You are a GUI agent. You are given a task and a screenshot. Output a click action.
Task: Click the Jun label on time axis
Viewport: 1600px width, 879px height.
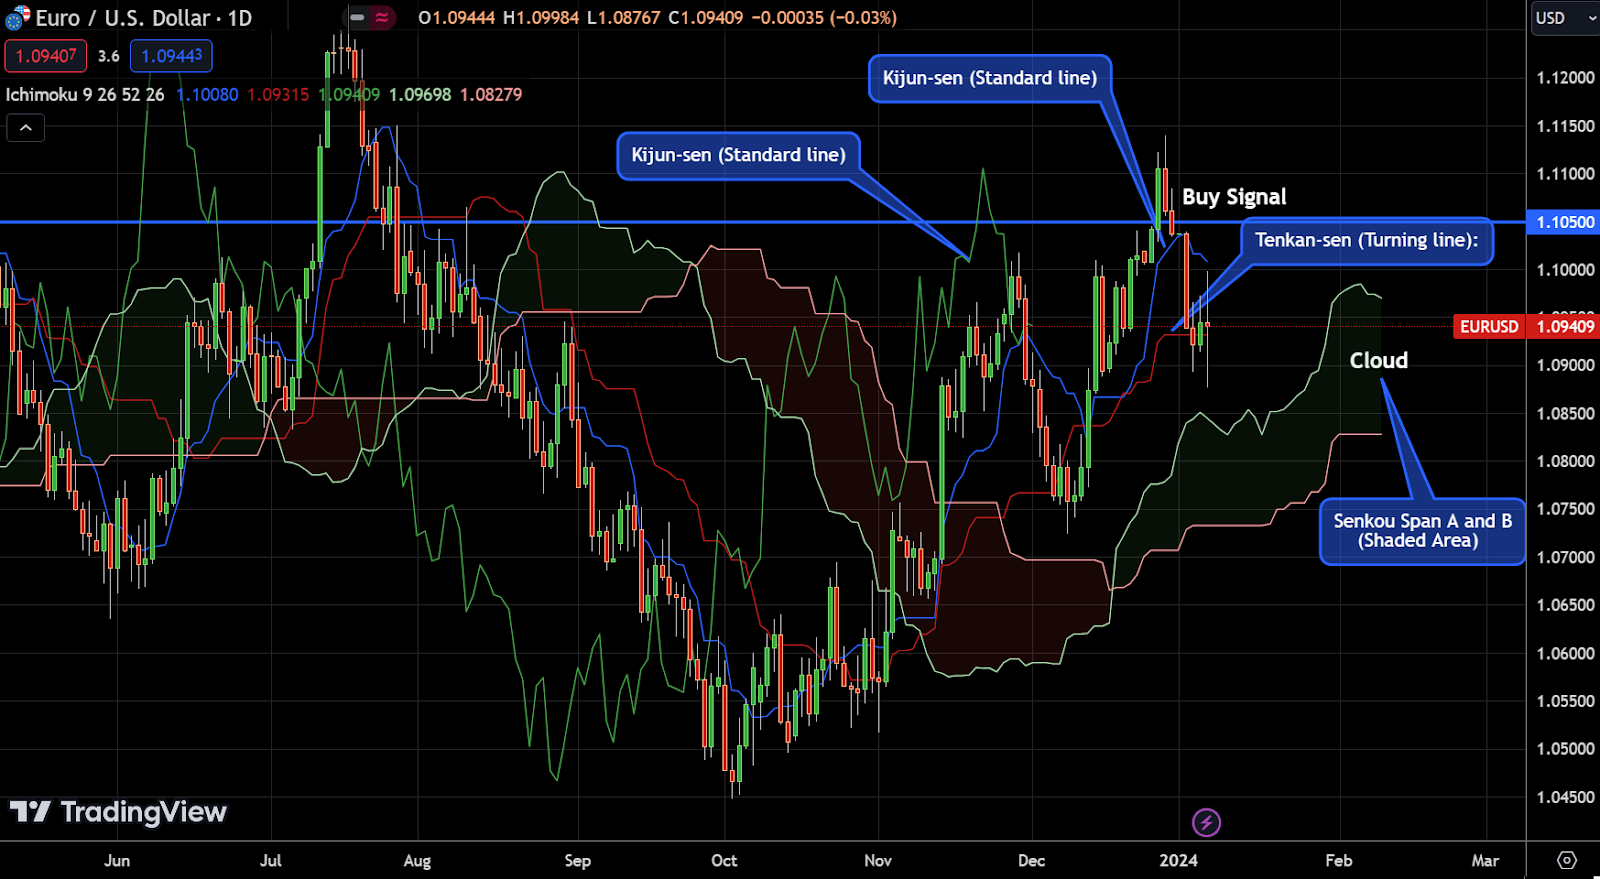117,860
